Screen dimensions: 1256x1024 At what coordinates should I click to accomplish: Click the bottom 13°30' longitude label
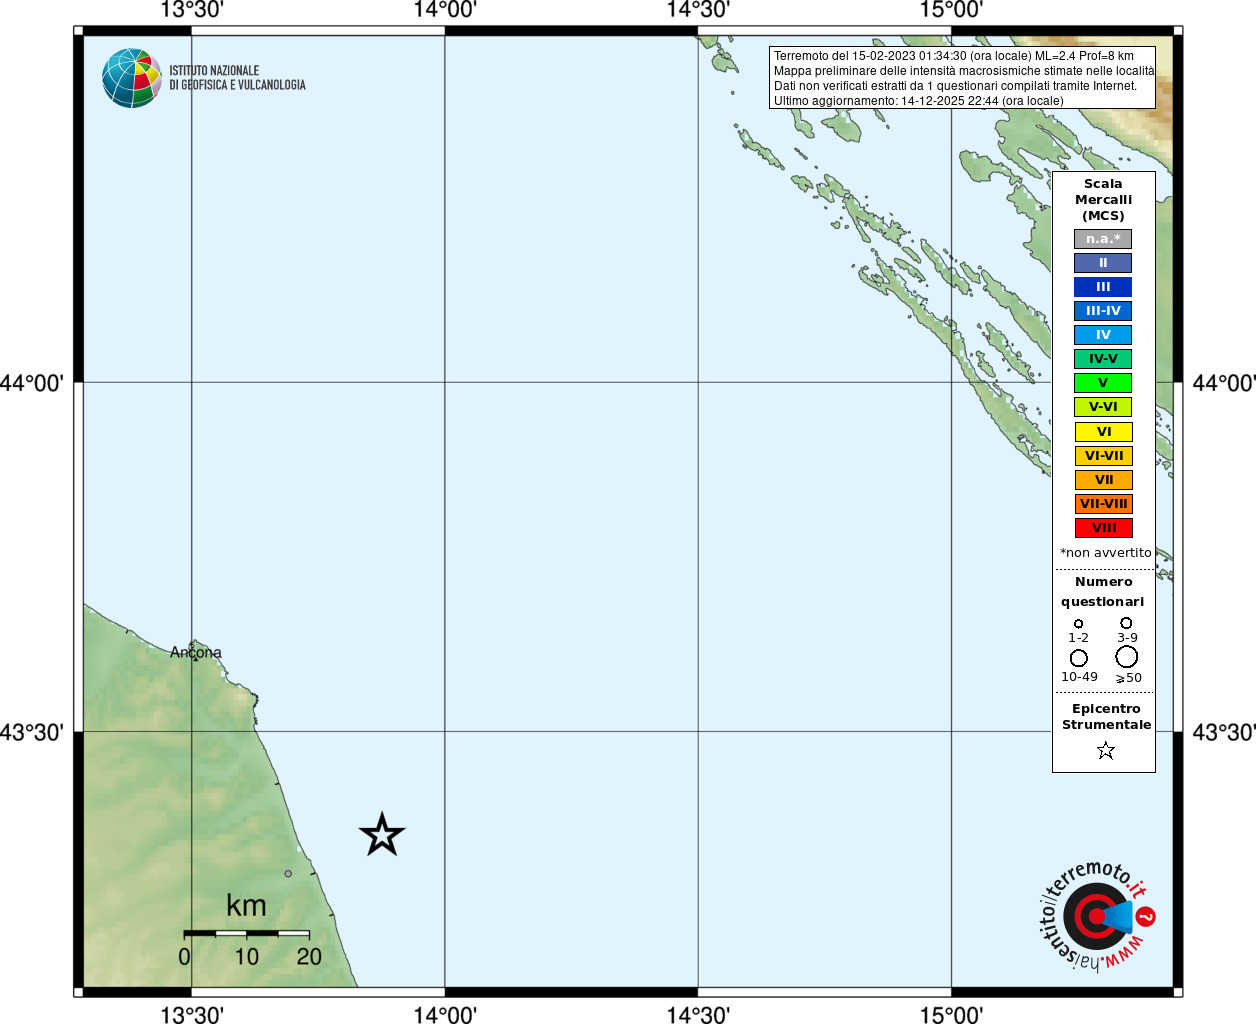[x=192, y=1014]
